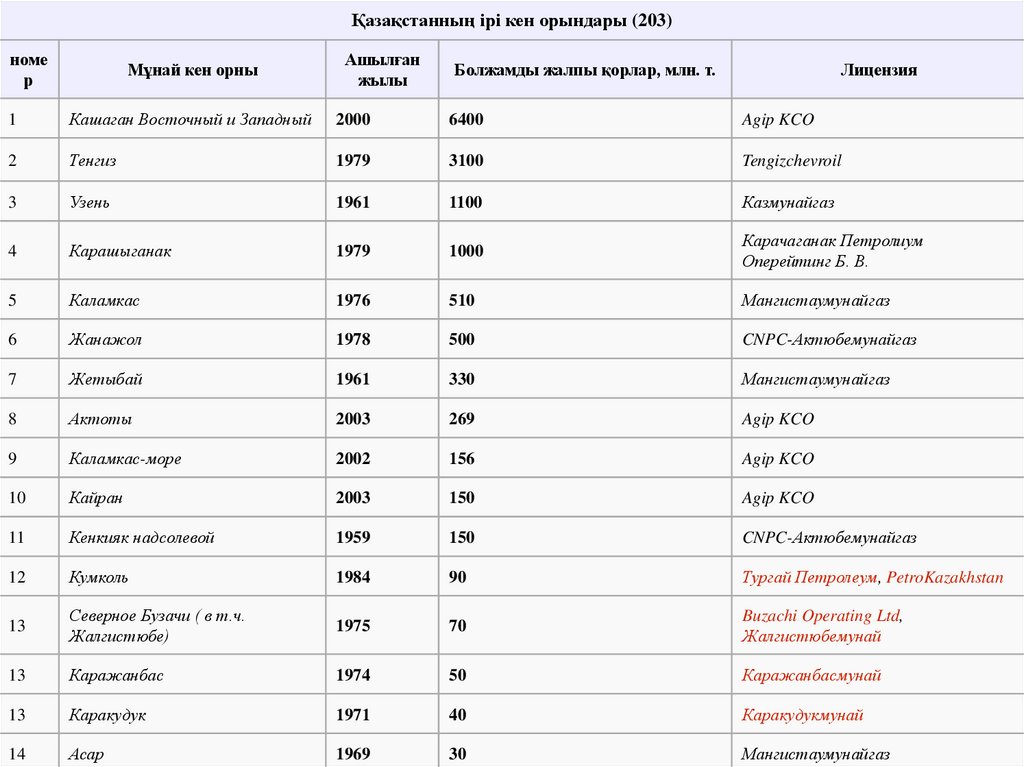
Task: Click the table title Қазақстанның ірі кен орындары
Action: point(511,21)
